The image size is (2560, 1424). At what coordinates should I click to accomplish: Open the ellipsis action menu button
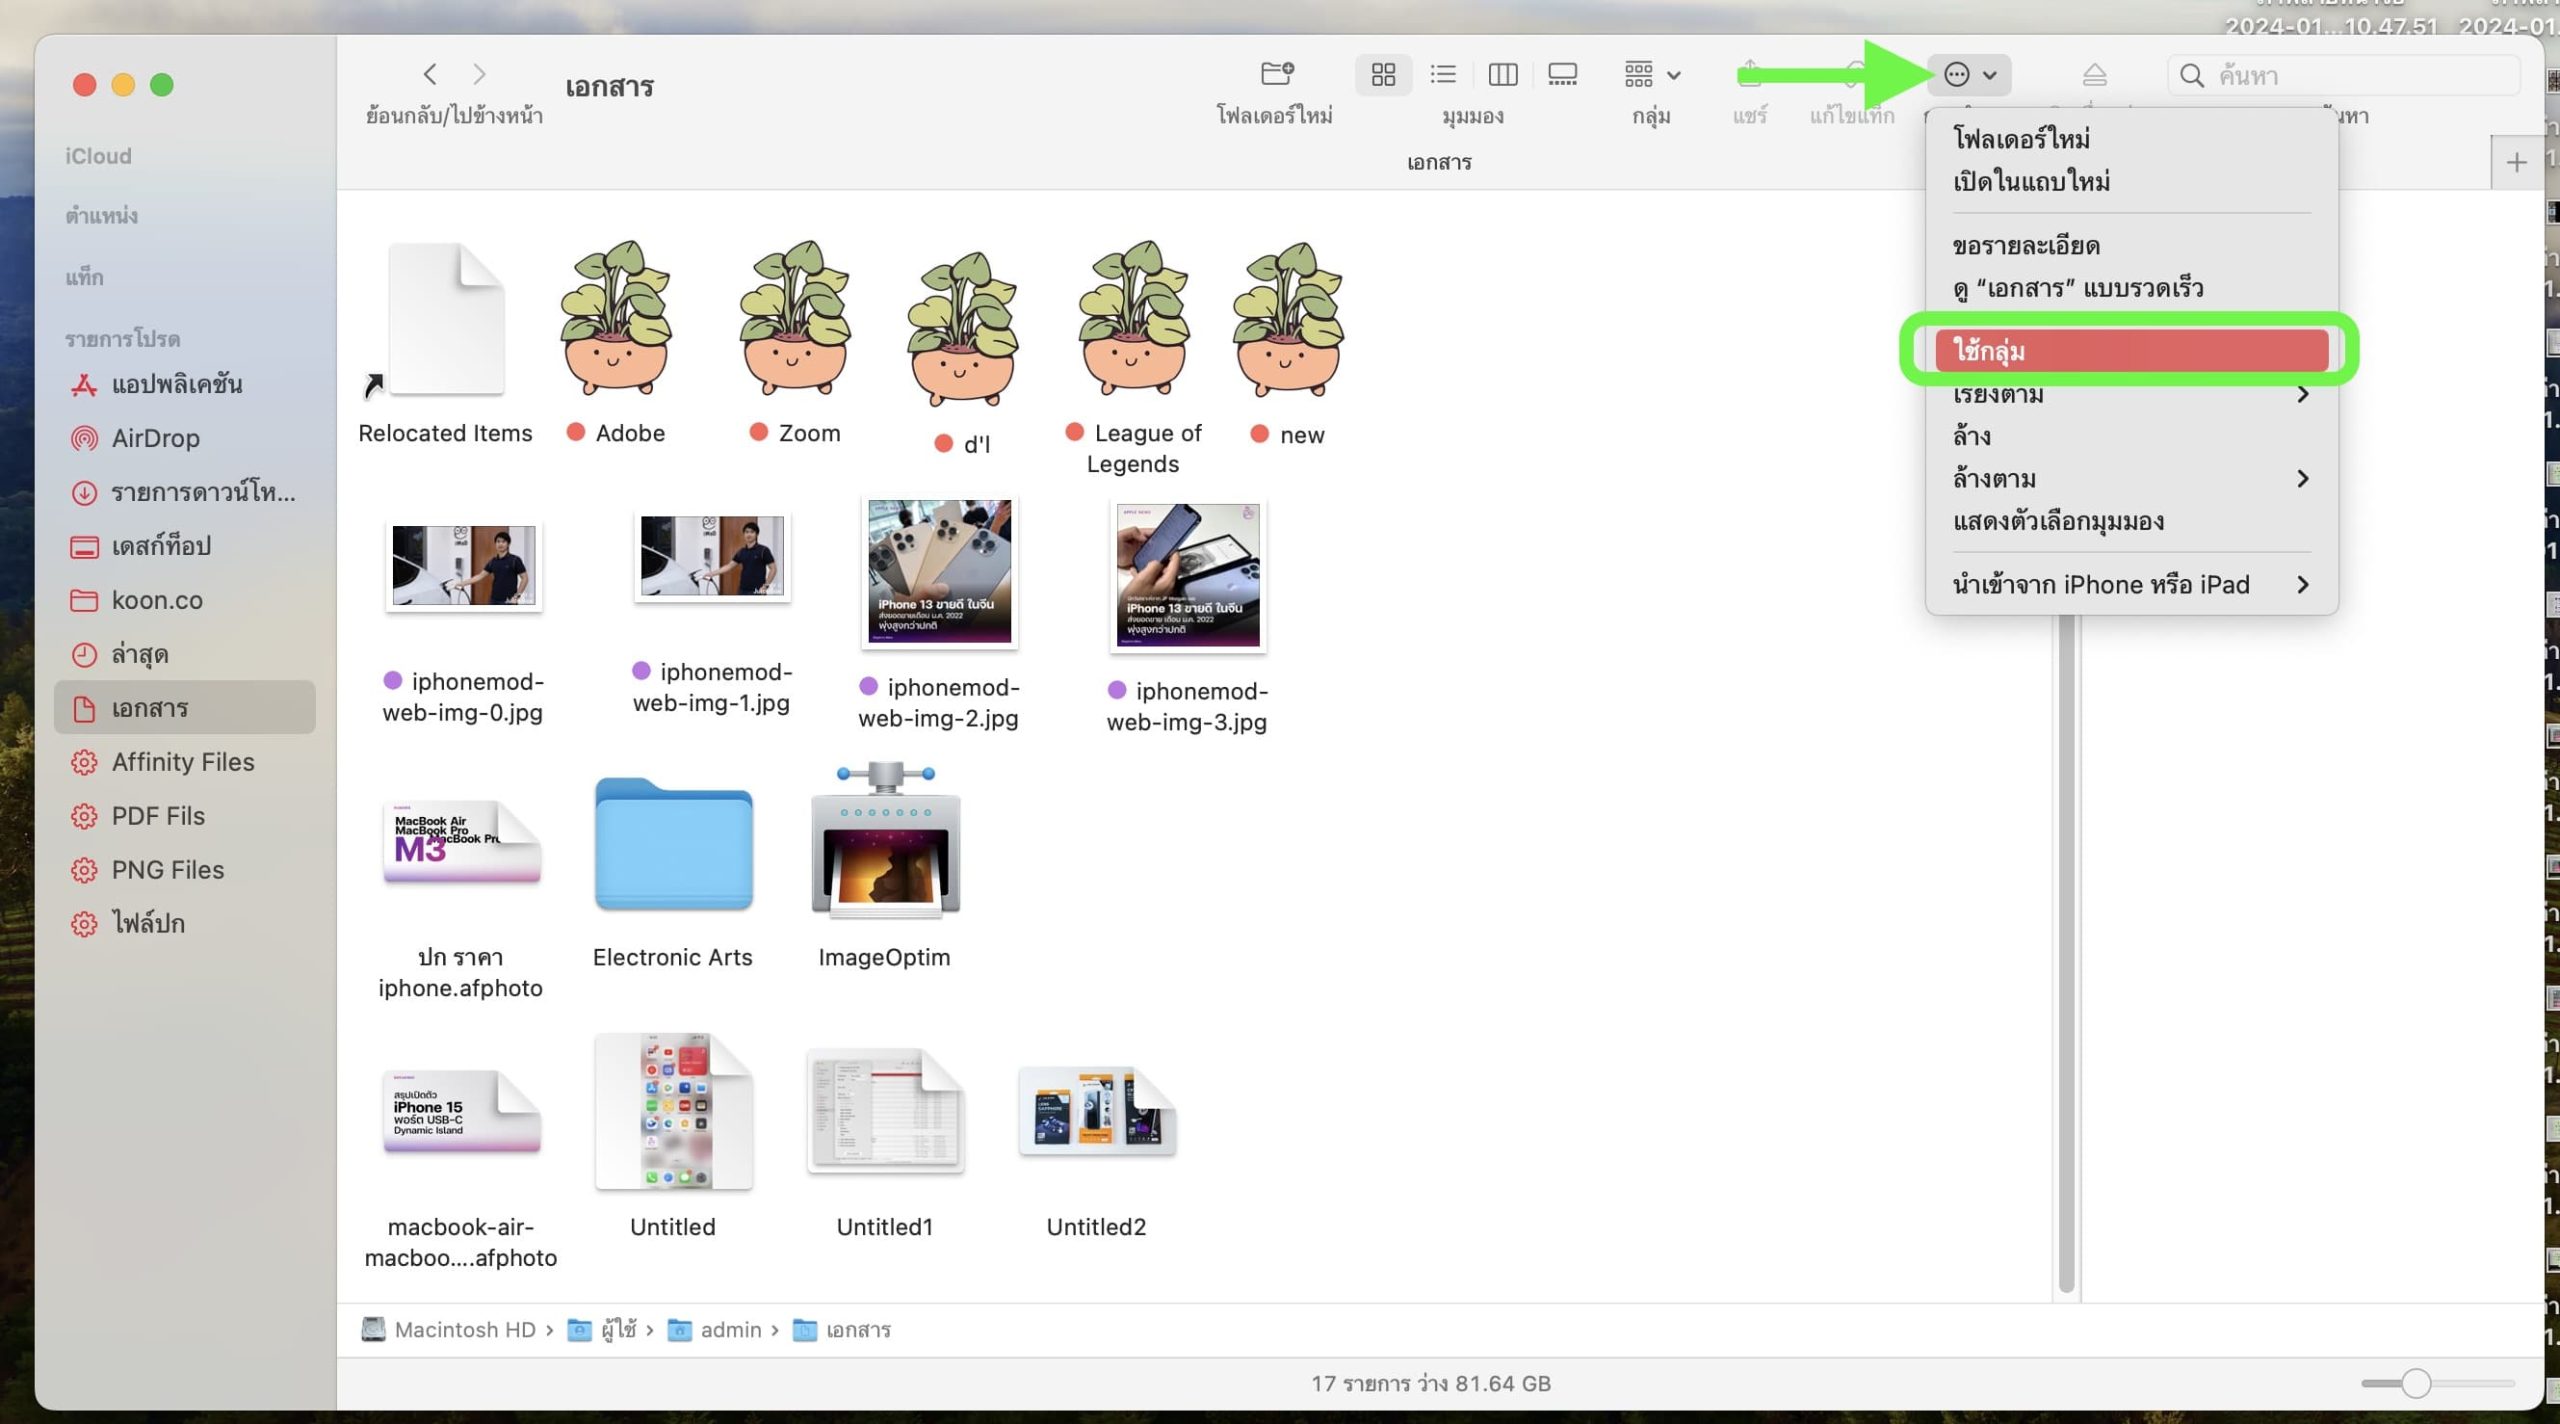click(1968, 75)
